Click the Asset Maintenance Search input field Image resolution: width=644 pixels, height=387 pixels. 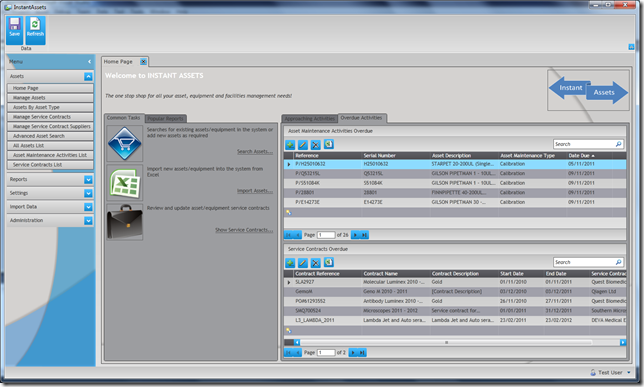coord(584,144)
